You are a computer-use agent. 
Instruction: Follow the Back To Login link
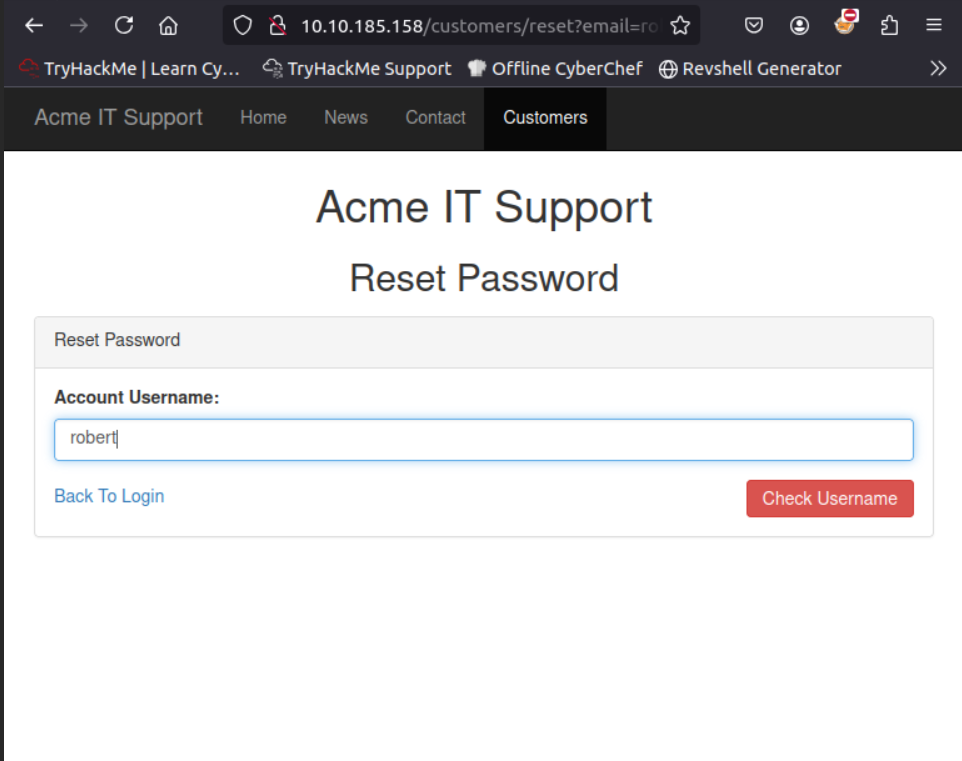click(x=109, y=496)
